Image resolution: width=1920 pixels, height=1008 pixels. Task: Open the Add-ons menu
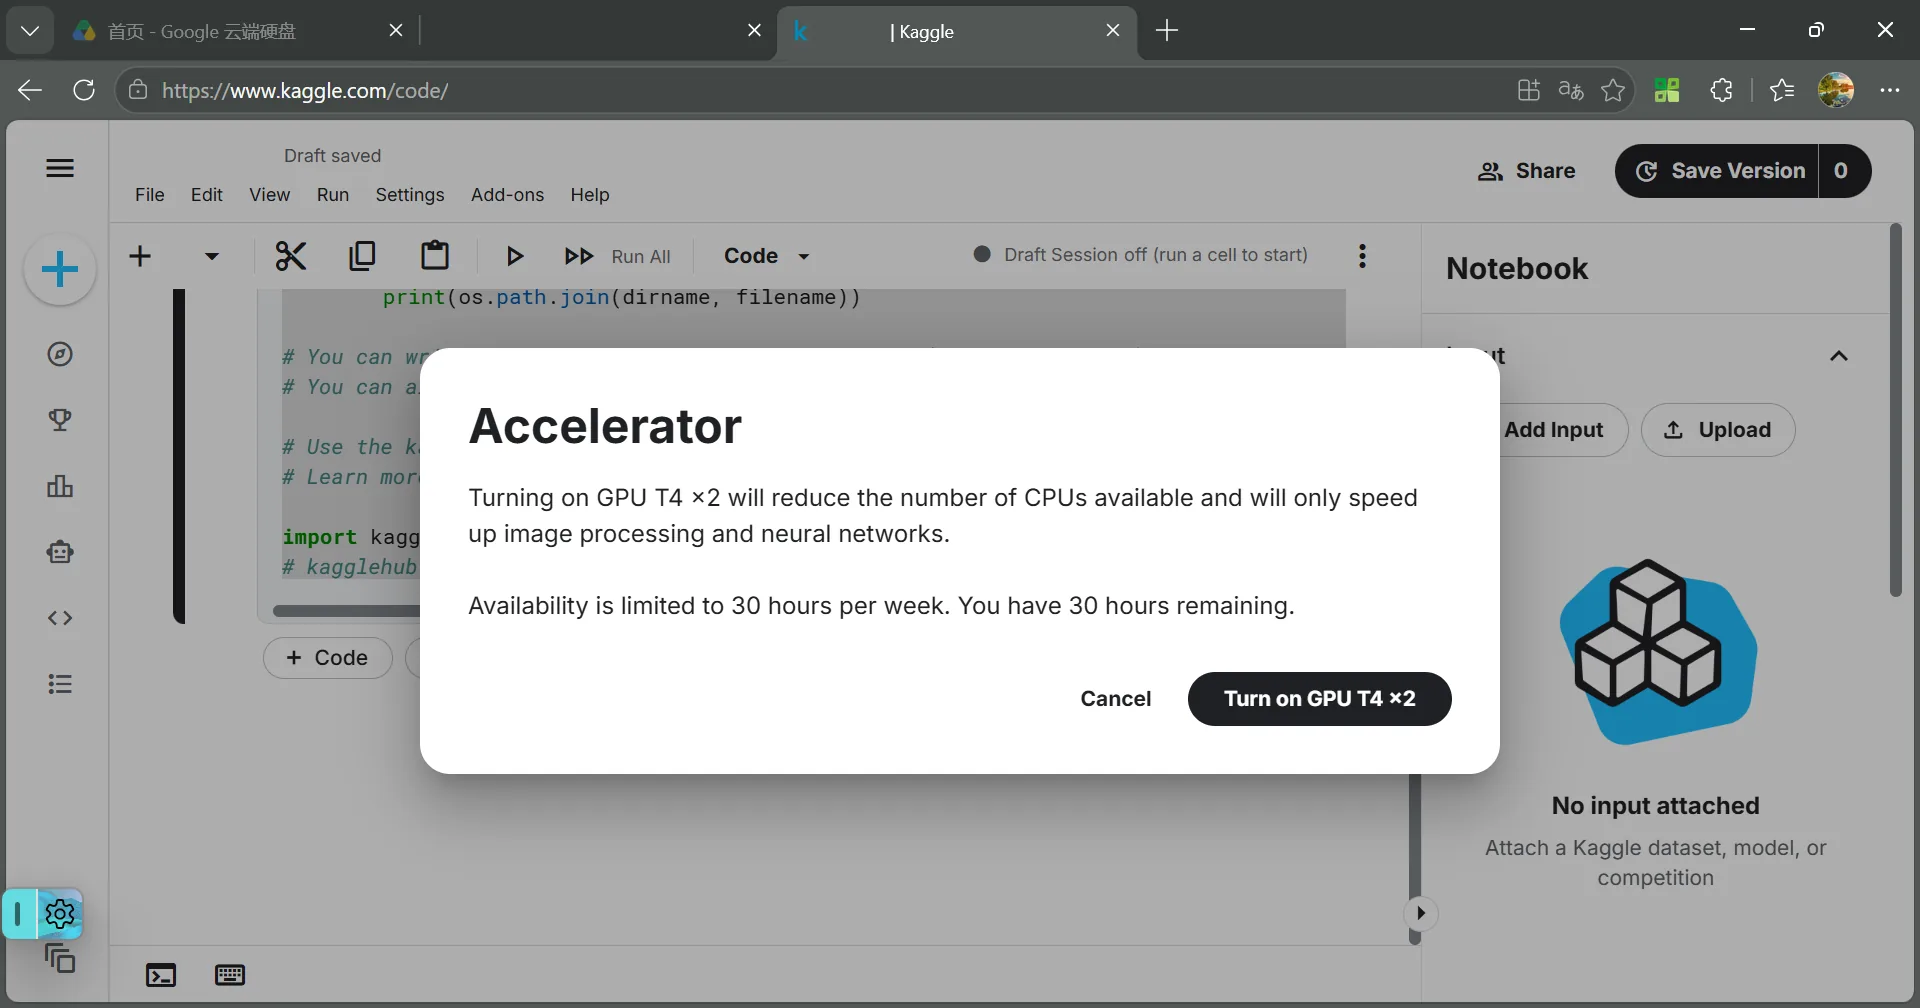pos(507,195)
